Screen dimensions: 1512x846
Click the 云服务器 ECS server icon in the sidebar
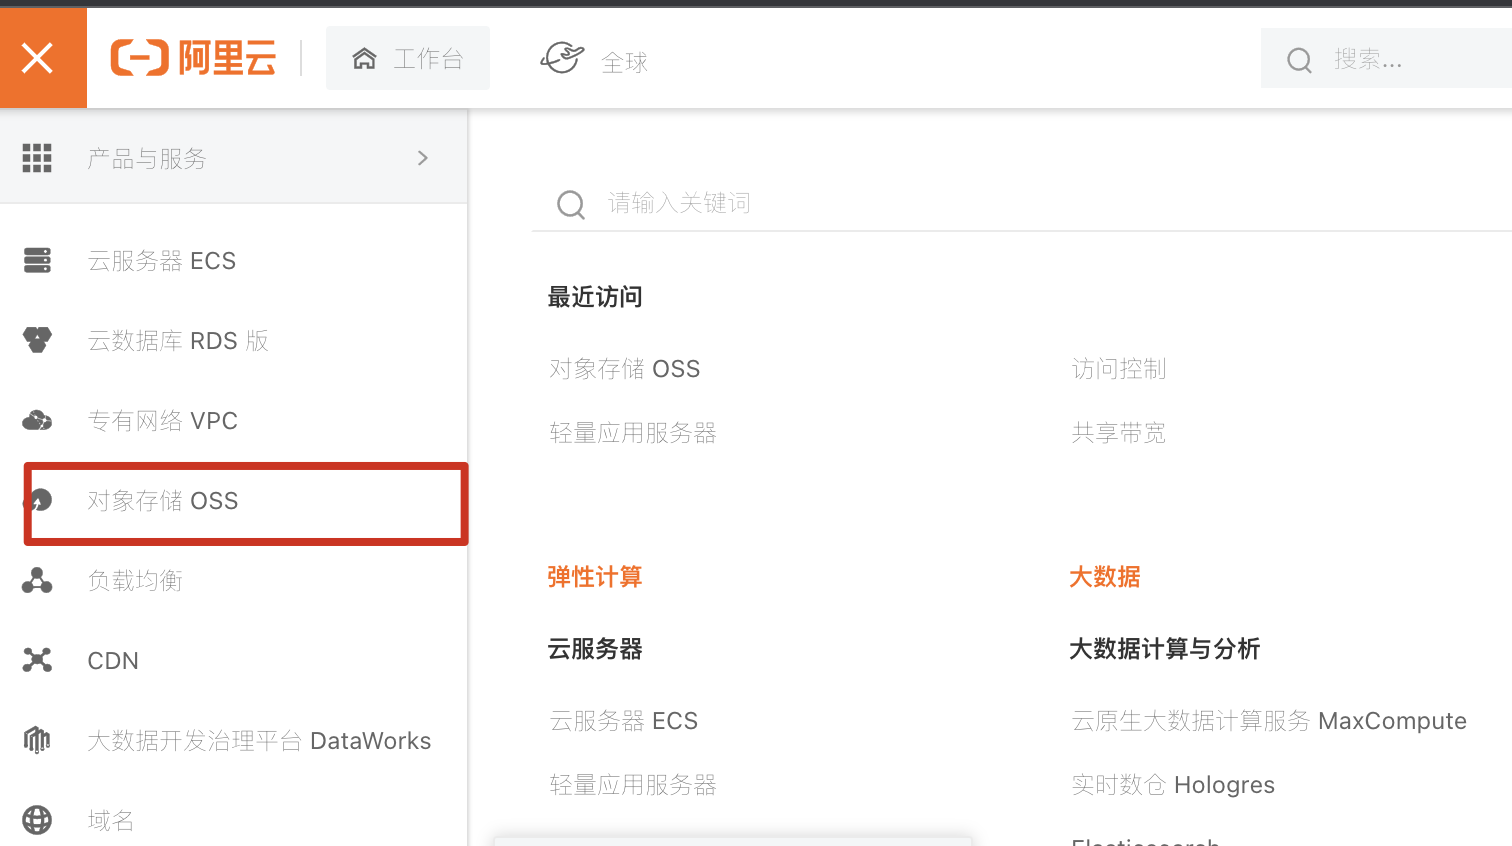coord(37,261)
